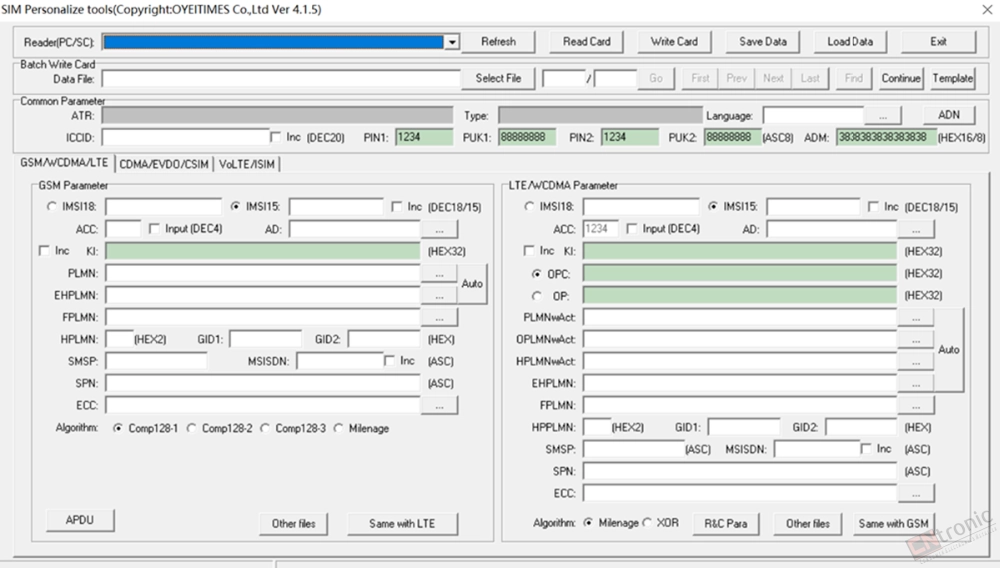The height and width of the screenshot is (568, 1000).
Task: Select Comp128-3 algorithm
Action: click(x=264, y=428)
